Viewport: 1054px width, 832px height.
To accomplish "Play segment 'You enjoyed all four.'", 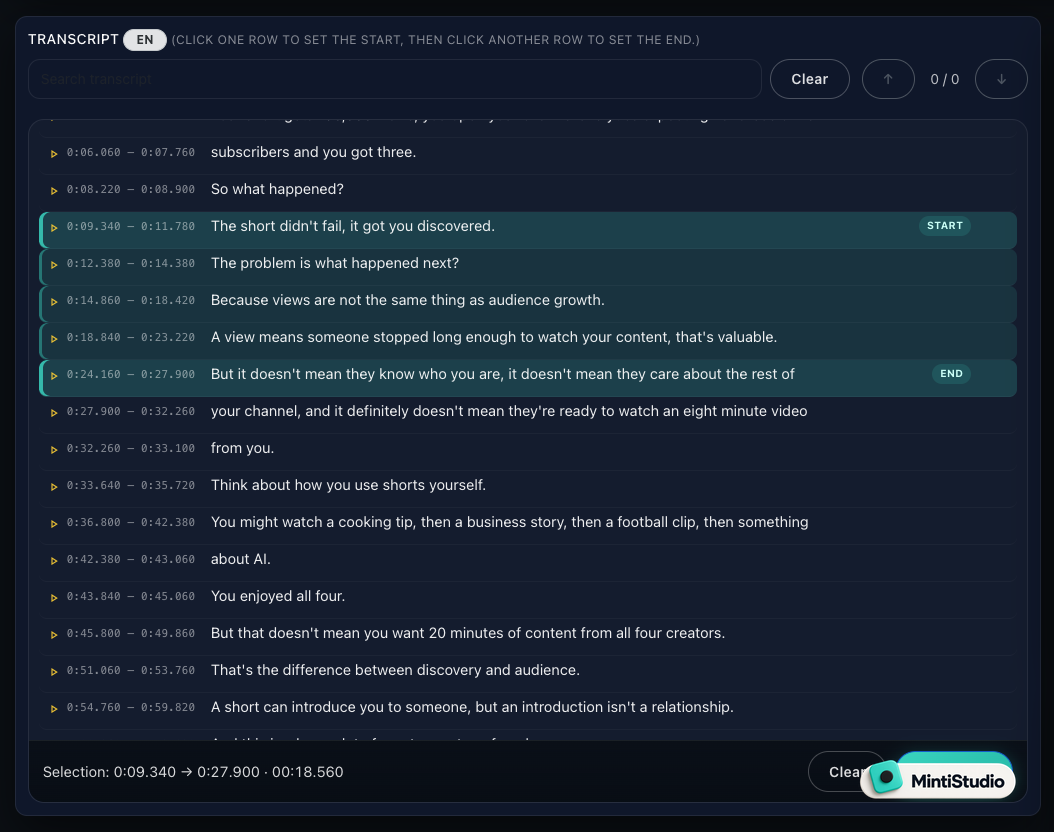I will (x=54, y=597).
